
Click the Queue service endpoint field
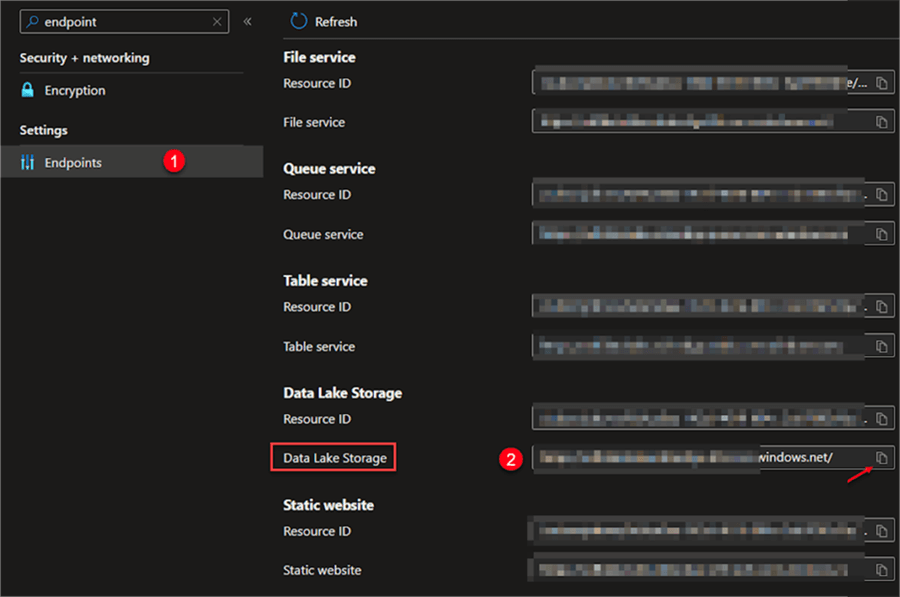click(x=700, y=235)
